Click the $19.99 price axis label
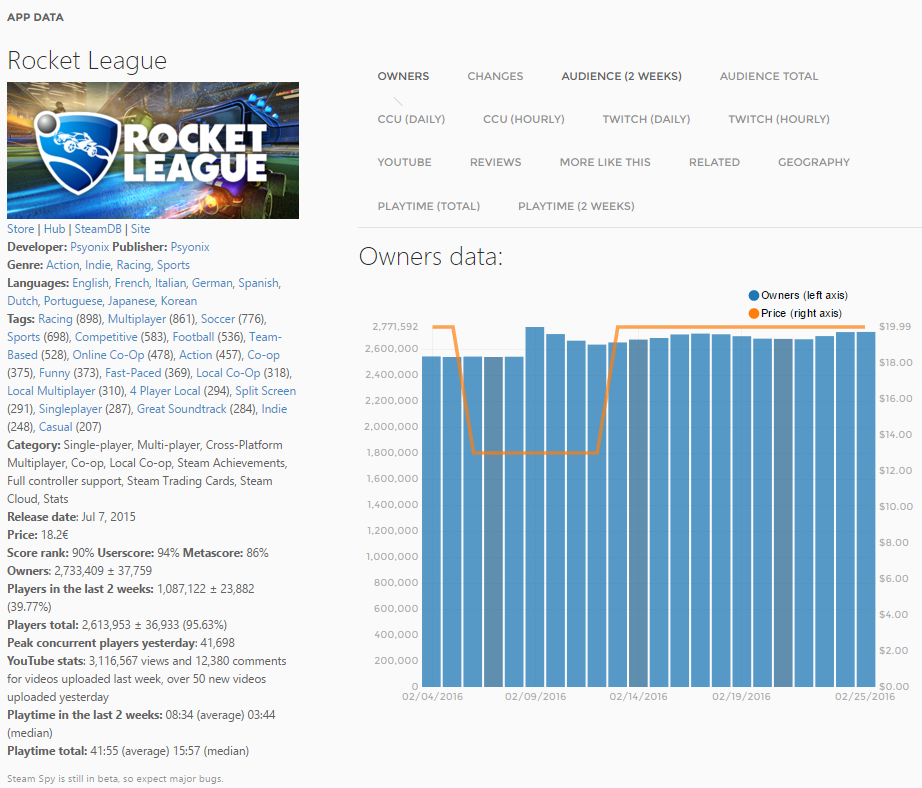This screenshot has height=788, width=922. point(895,327)
